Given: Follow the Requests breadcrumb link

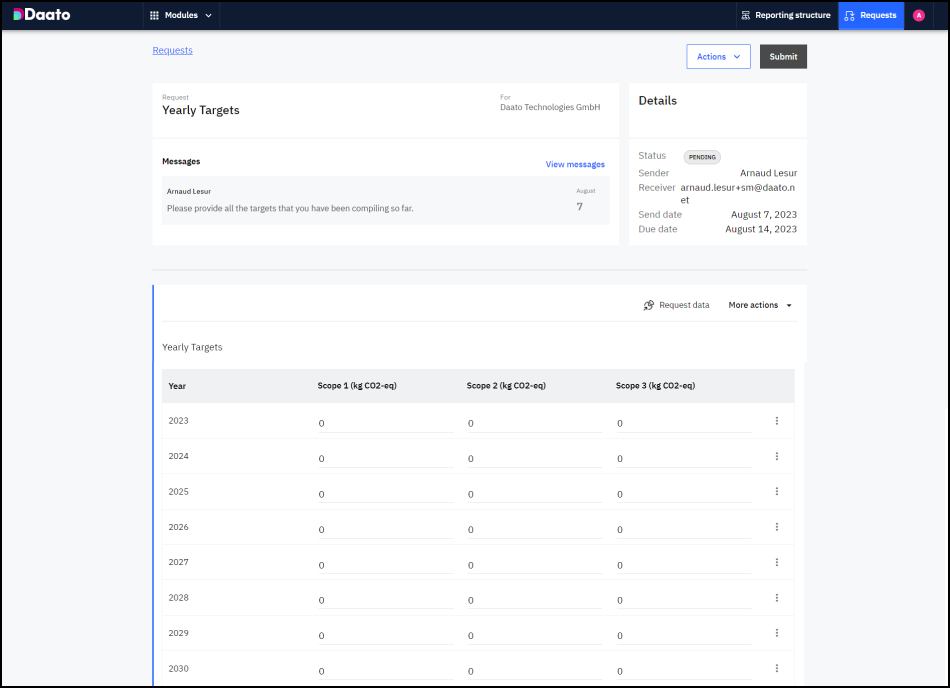Looking at the screenshot, I should 172,50.
